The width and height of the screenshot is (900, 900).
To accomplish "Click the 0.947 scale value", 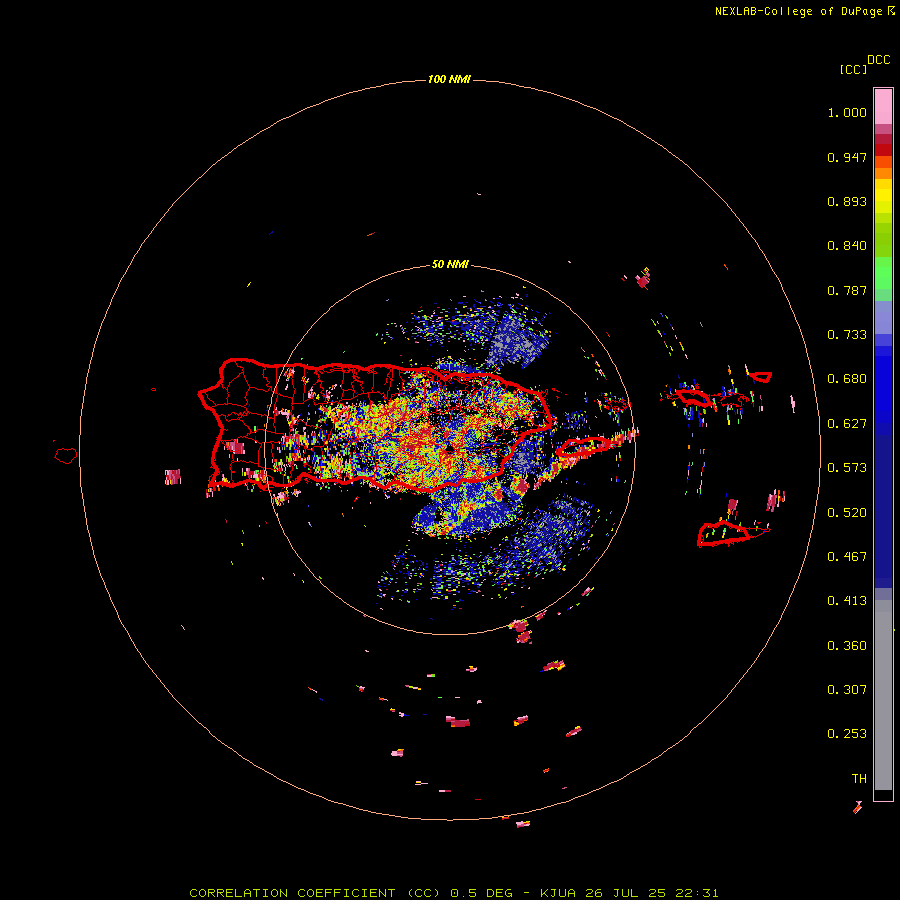I will tap(847, 157).
